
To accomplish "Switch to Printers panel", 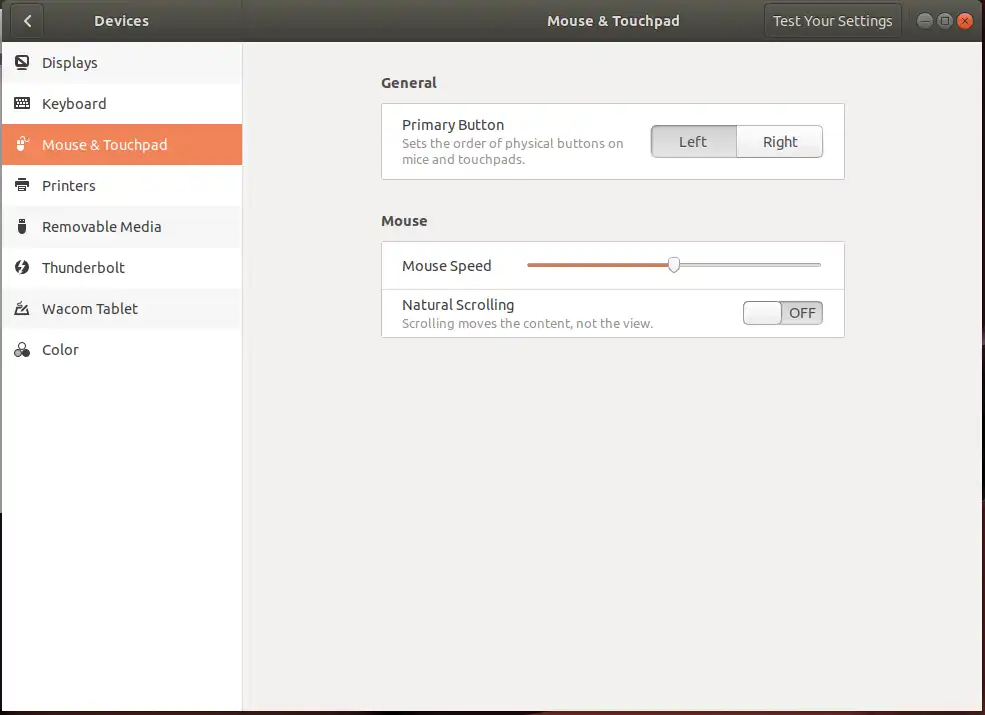I will (x=122, y=185).
